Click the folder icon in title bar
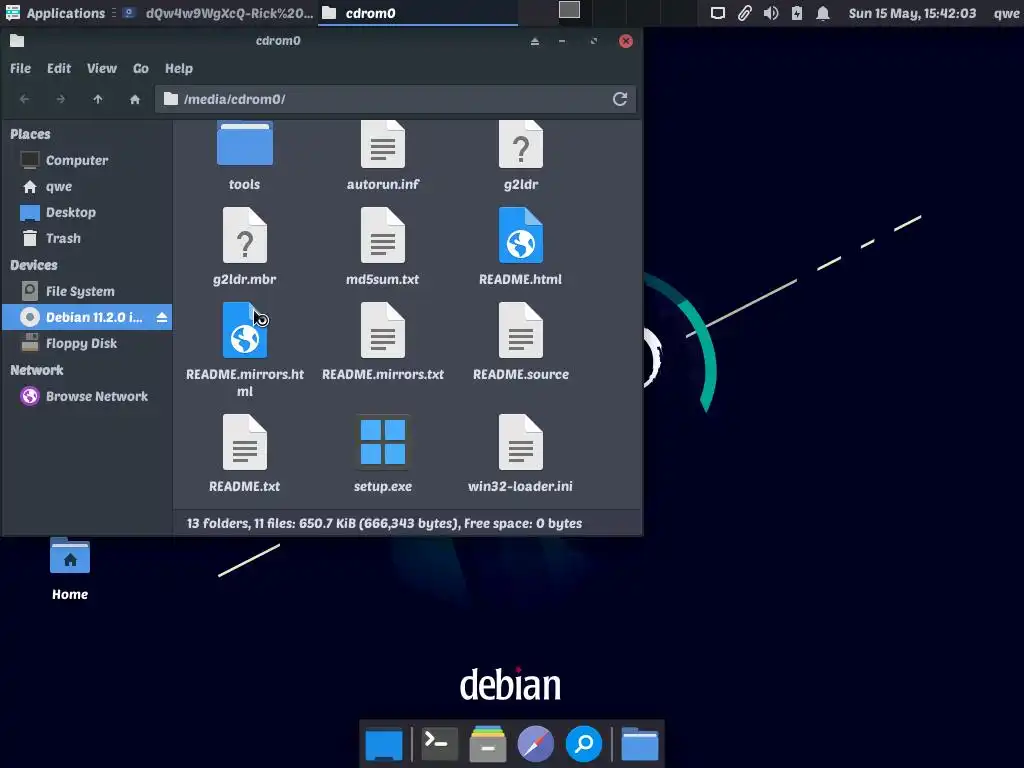Viewport: 1024px width, 768px height. tap(18, 41)
